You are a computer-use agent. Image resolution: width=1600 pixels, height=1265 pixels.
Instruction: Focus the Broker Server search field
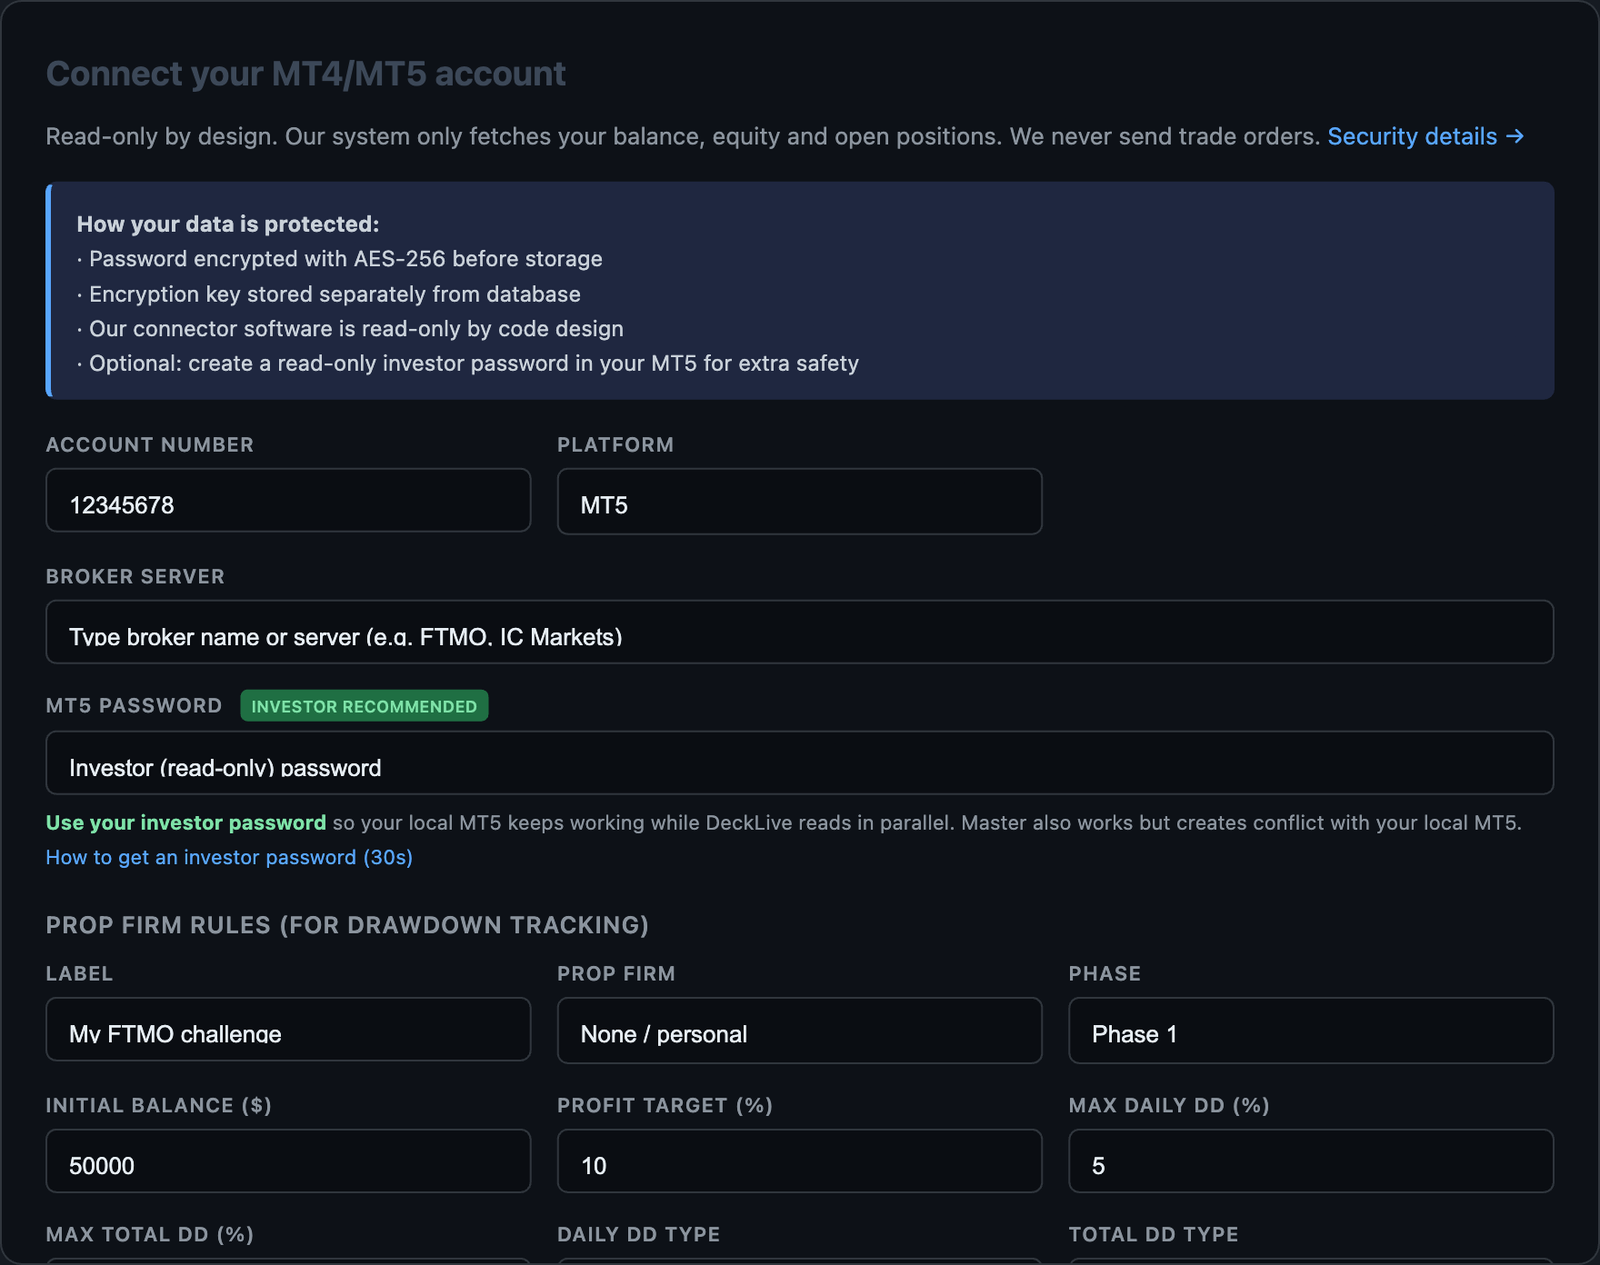(800, 632)
